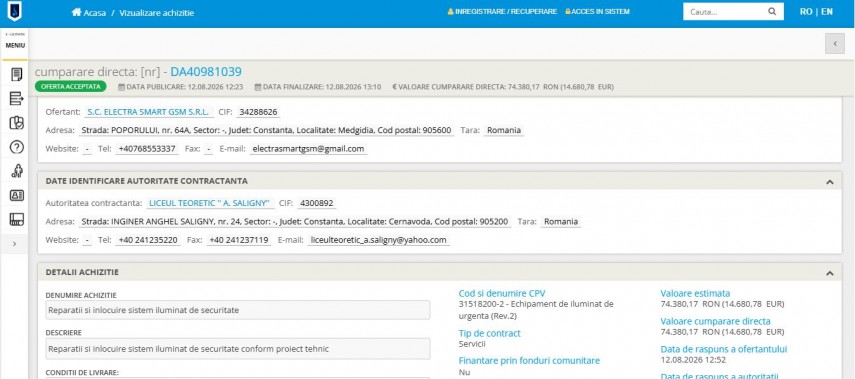Click the home icon next to Acasa
Screen dimensions: 855x379
coord(76,12)
